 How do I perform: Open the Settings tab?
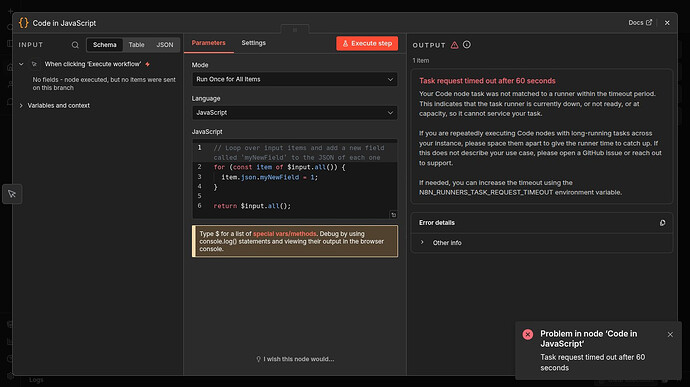point(253,43)
